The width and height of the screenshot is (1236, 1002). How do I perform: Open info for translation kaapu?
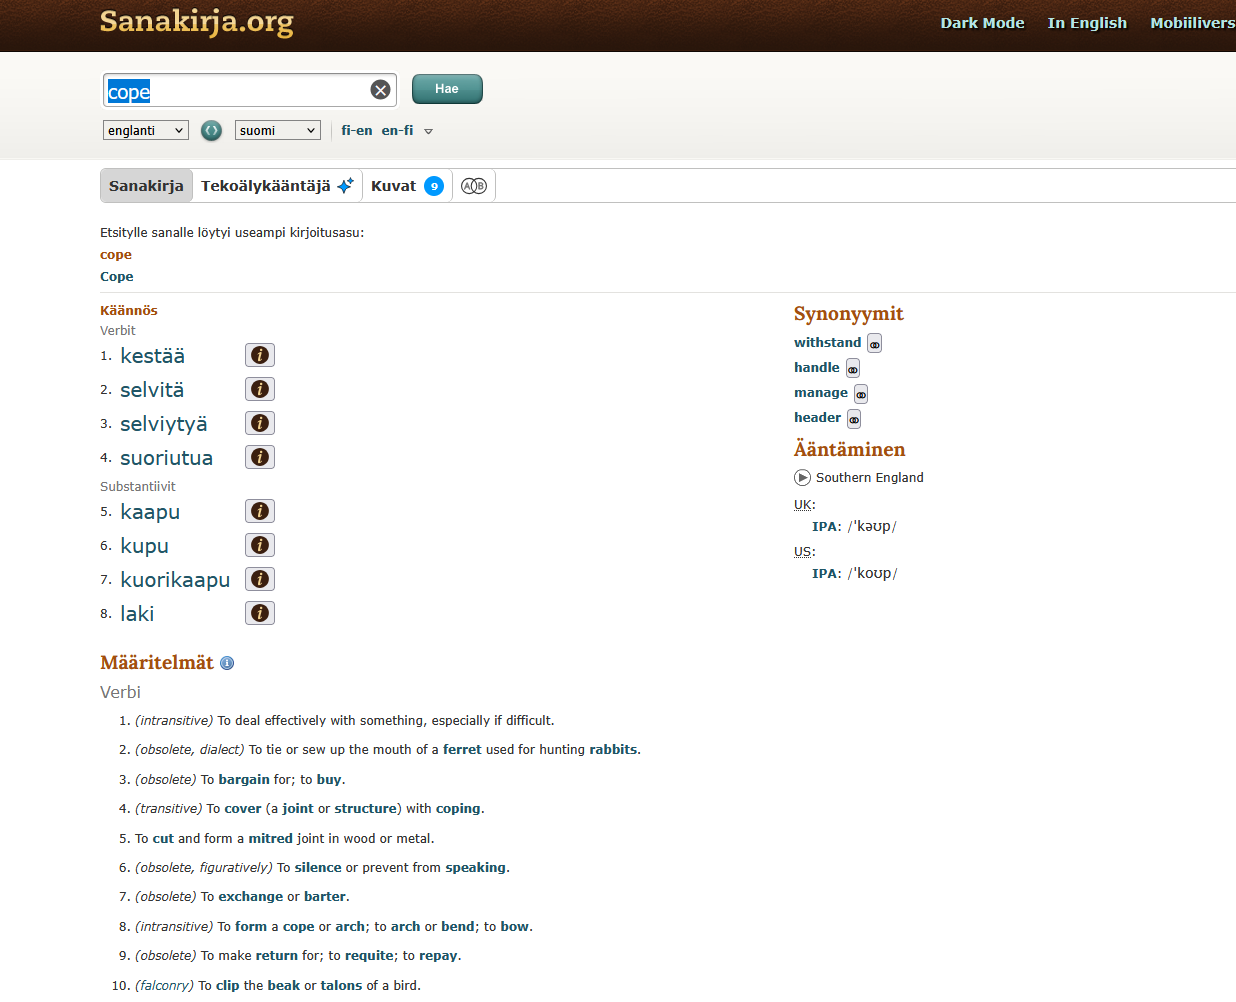click(x=260, y=511)
